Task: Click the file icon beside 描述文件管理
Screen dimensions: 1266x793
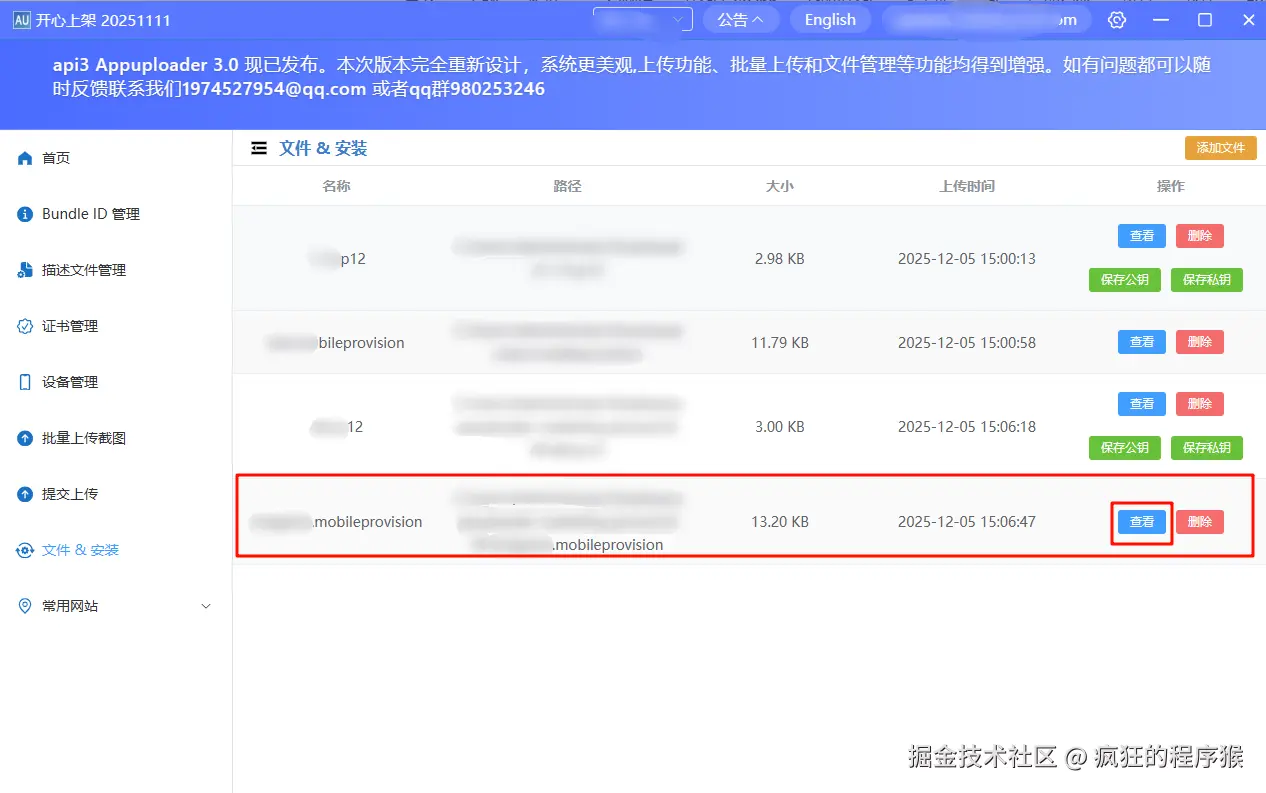Action: click(x=26, y=270)
